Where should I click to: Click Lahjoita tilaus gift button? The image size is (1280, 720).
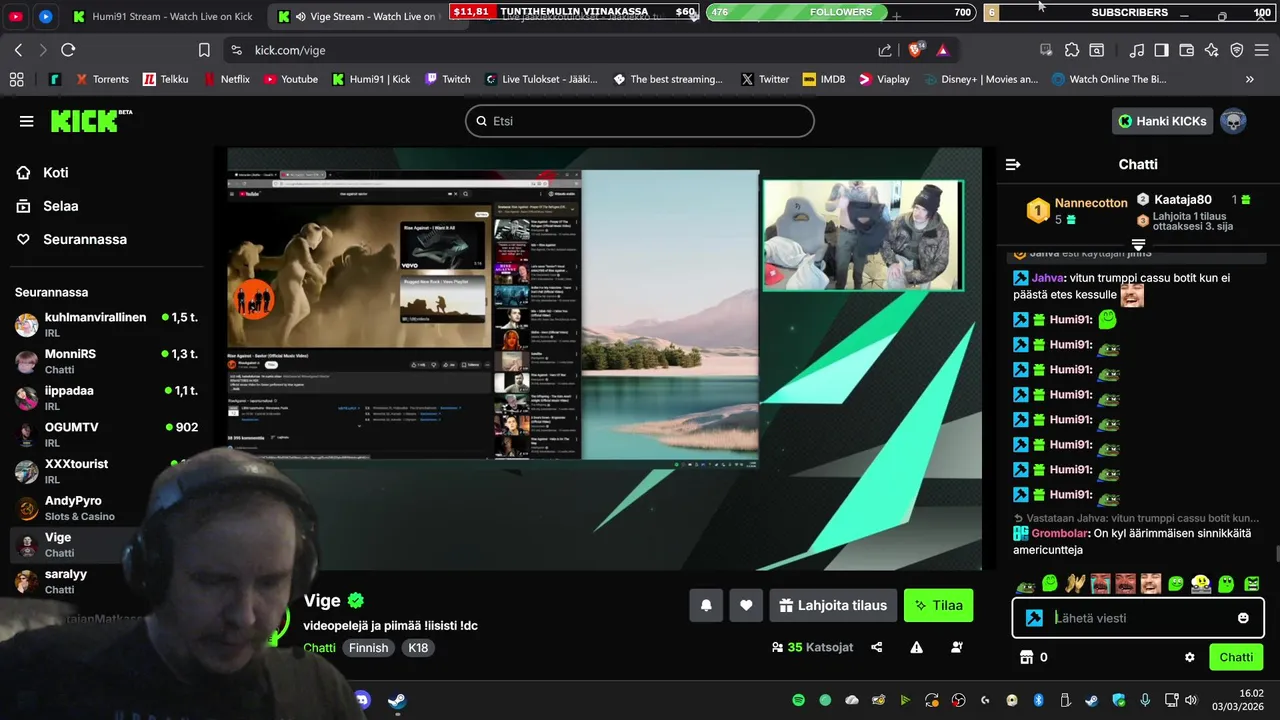tap(833, 605)
